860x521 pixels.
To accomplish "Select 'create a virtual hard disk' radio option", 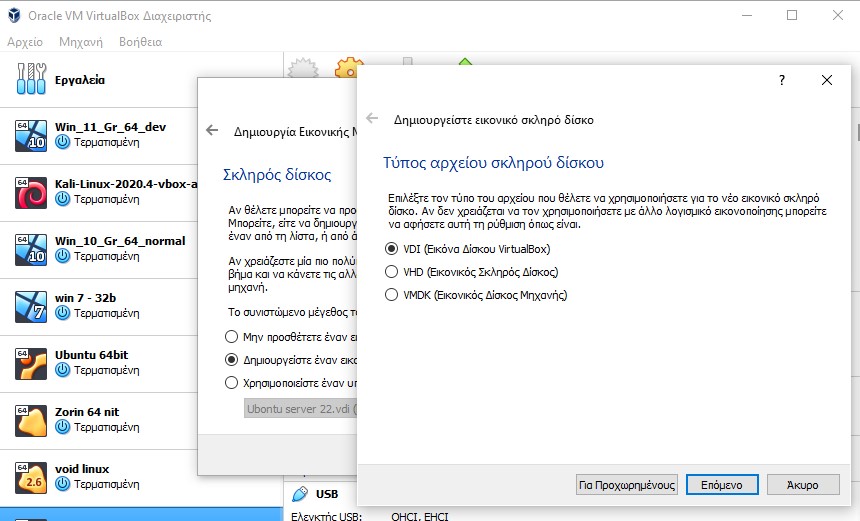I will point(231,360).
